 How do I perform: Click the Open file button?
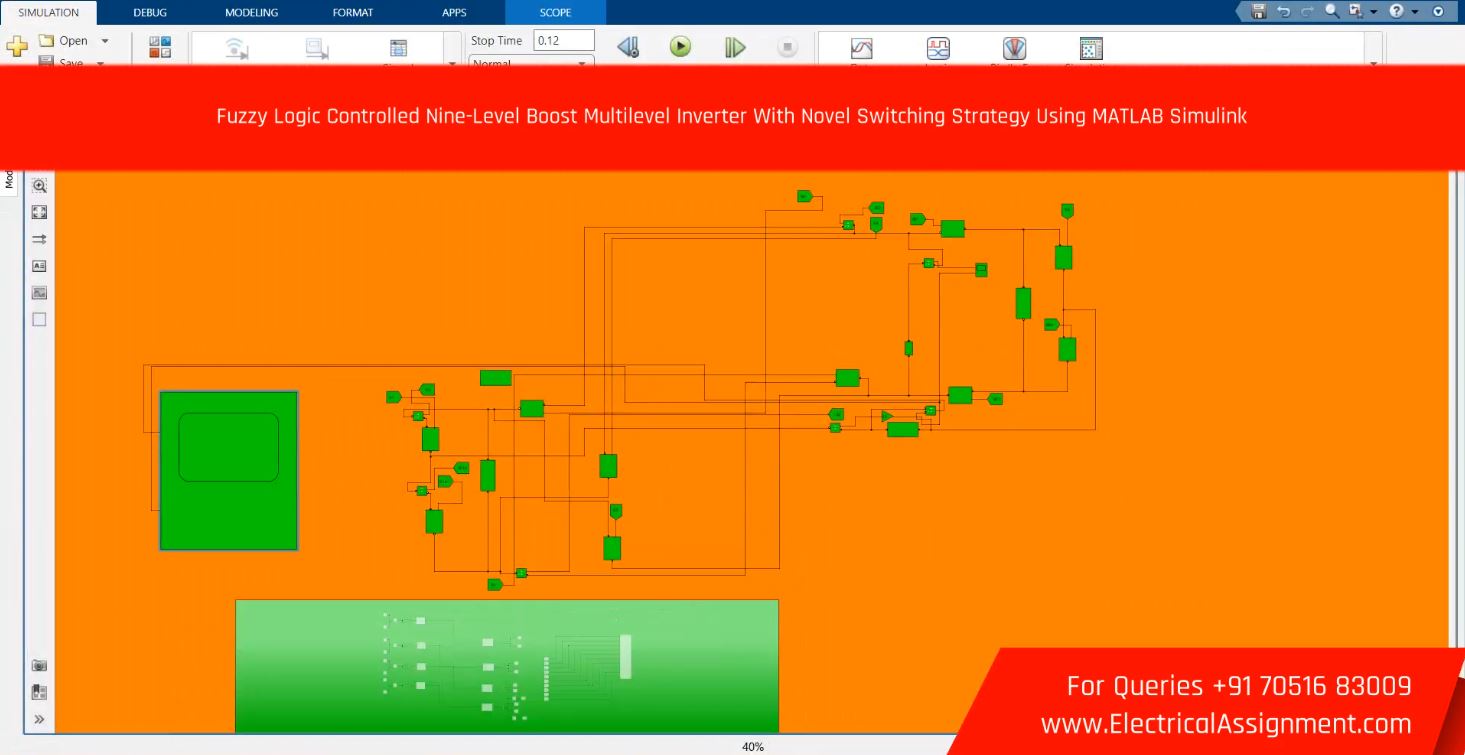(63, 41)
